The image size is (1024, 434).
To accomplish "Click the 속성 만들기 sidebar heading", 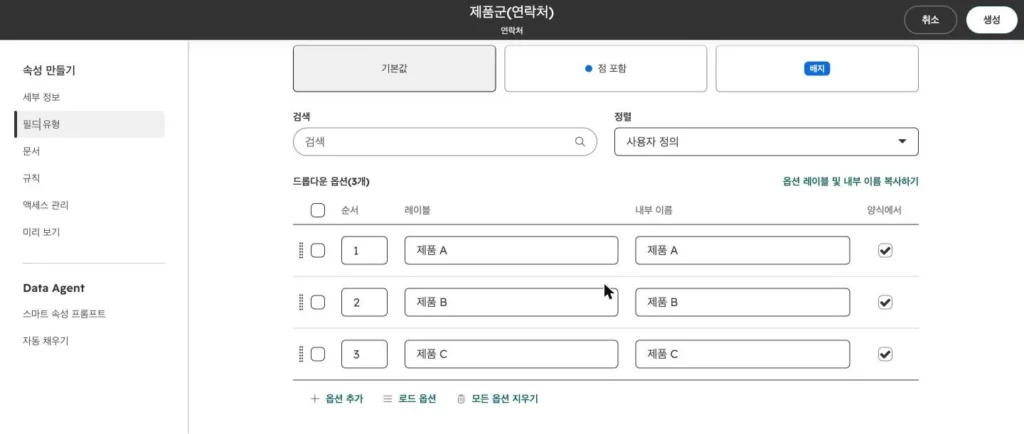I will coord(49,70).
